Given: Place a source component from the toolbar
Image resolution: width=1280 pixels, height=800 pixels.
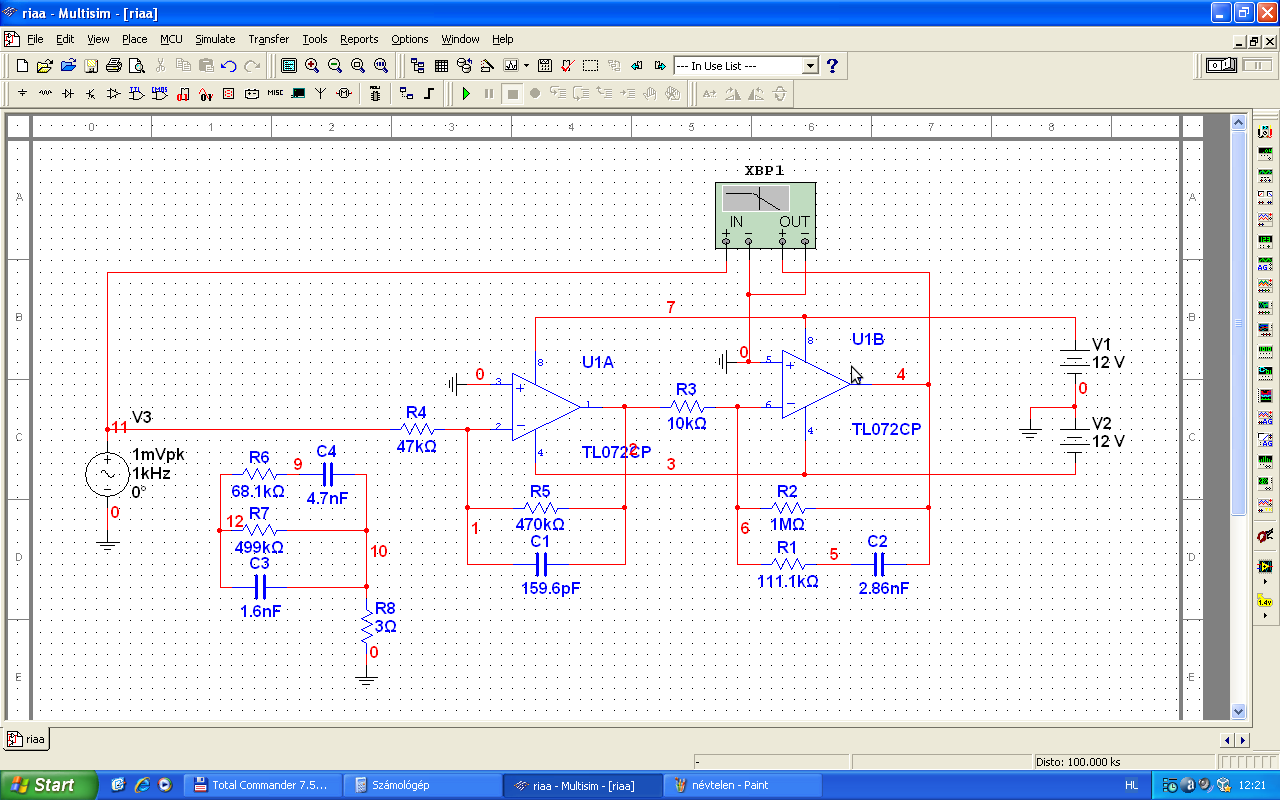Looking at the screenshot, I should pos(22,94).
